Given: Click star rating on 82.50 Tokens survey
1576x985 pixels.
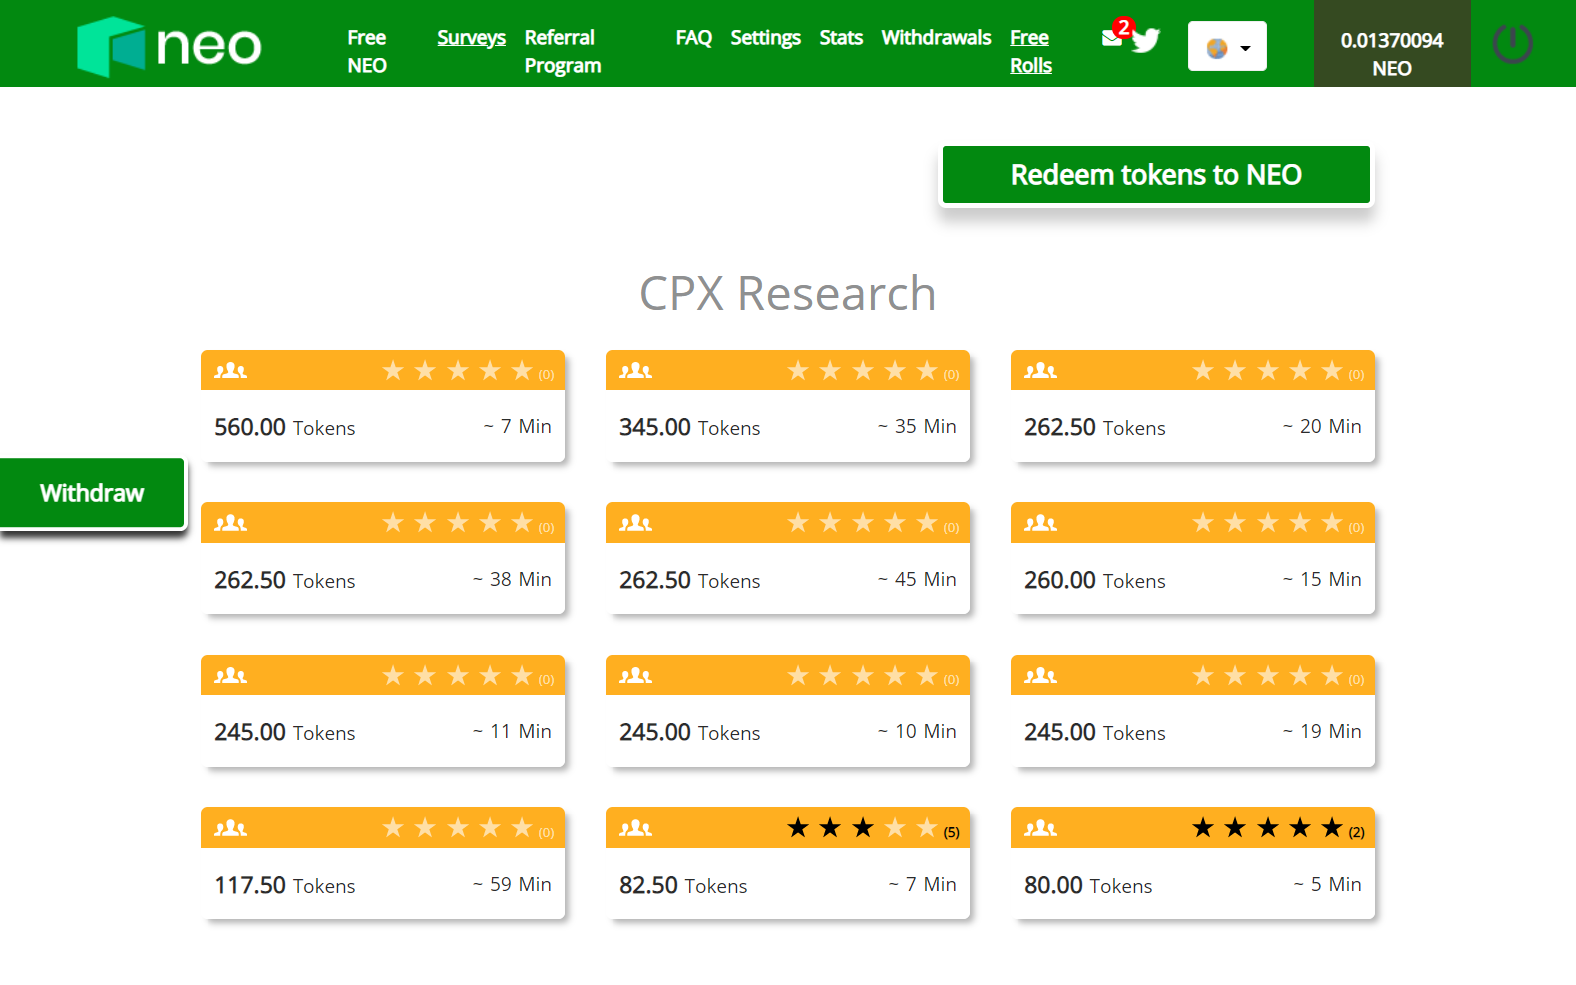Looking at the screenshot, I should click(x=863, y=828).
